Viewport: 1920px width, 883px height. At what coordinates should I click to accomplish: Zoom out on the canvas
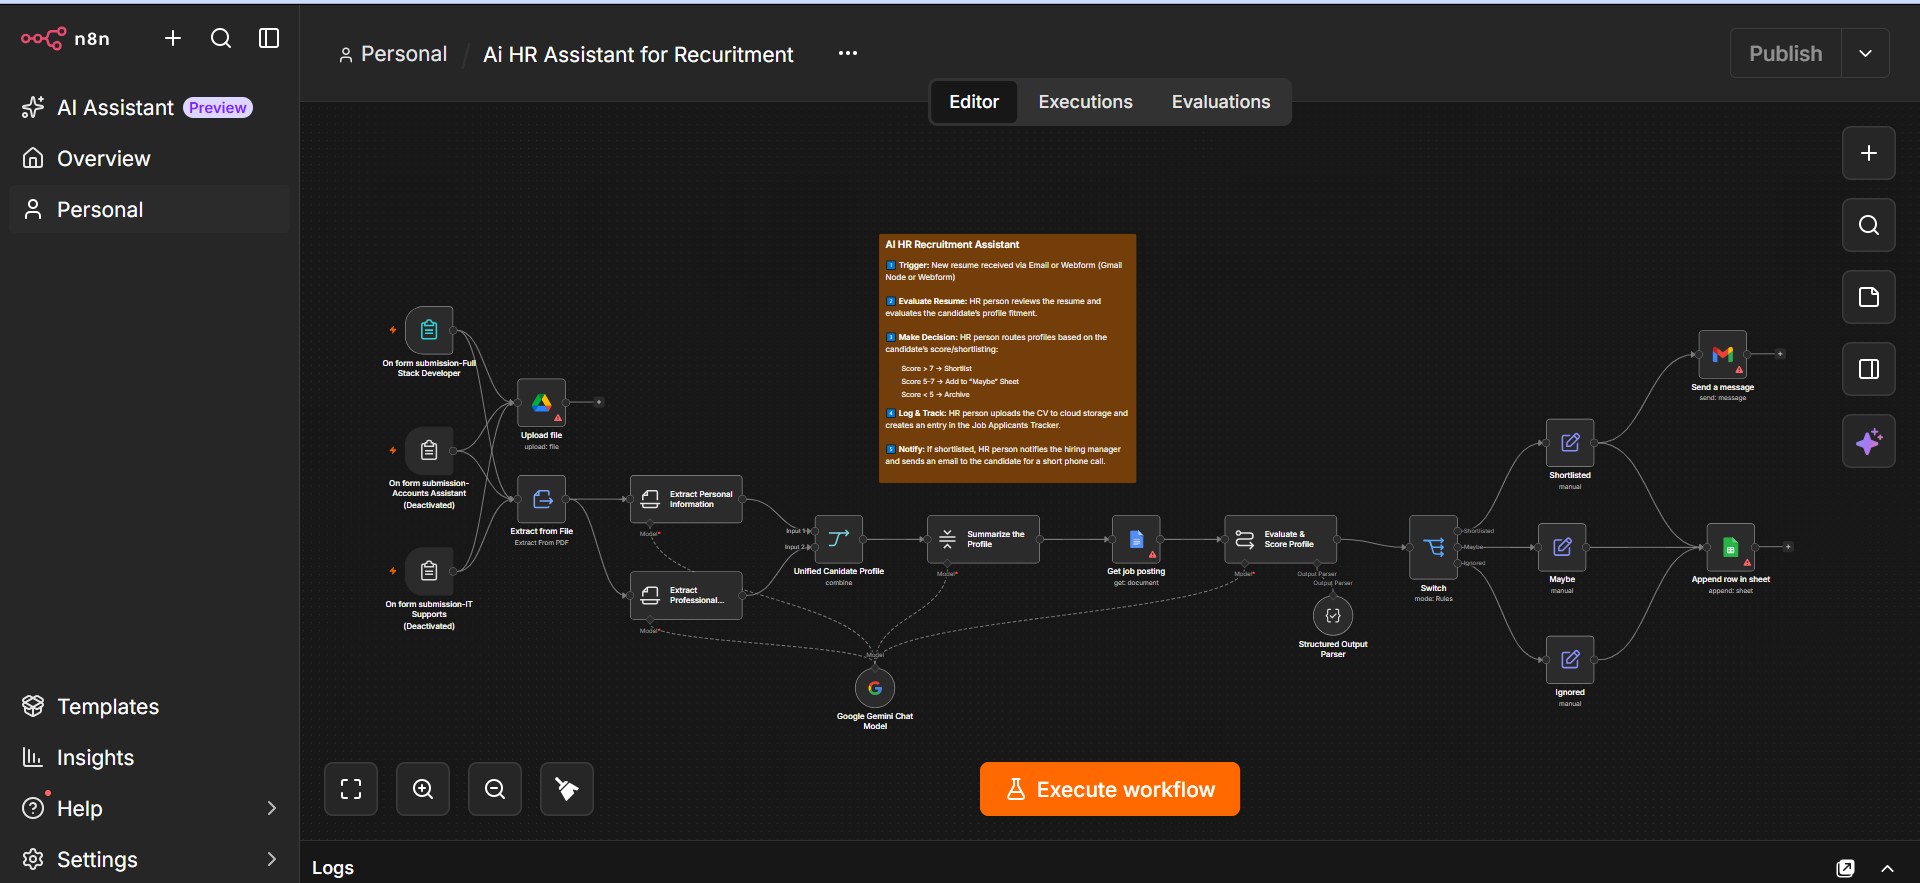pyautogui.click(x=495, y=789)
